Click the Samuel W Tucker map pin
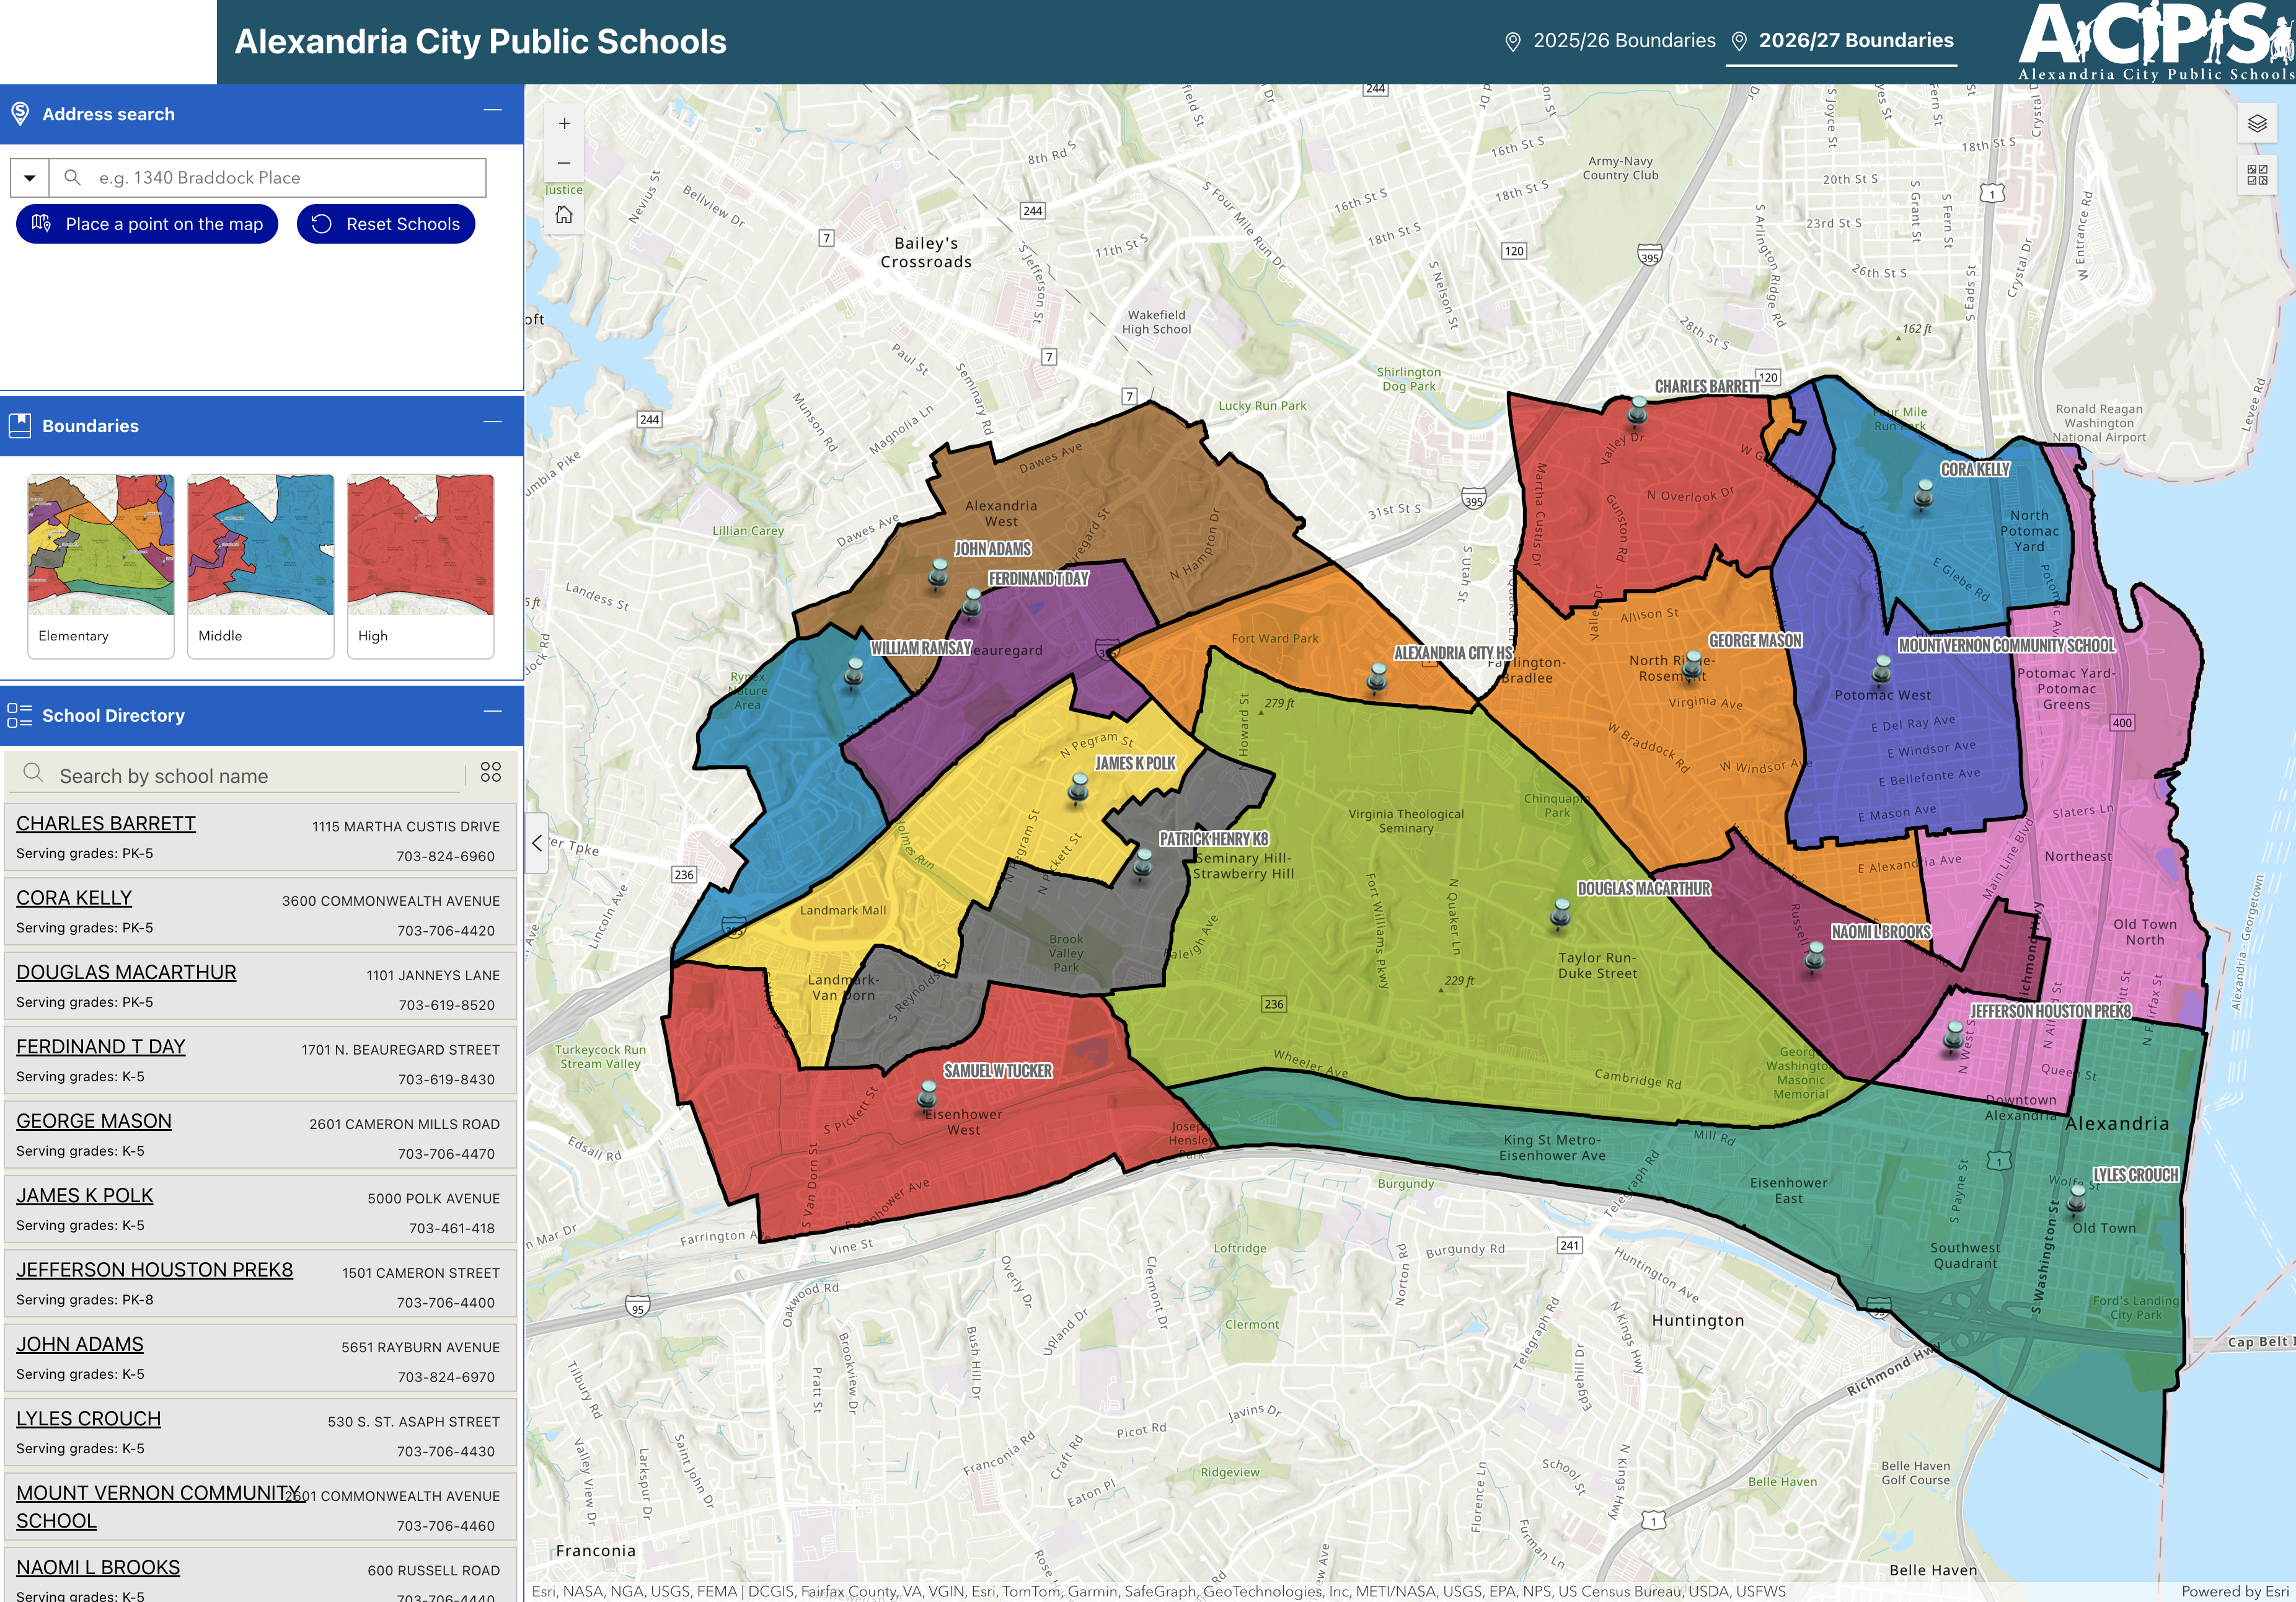The image size is (2296, 1602). pyautogui.click(x=928, y=1095)
